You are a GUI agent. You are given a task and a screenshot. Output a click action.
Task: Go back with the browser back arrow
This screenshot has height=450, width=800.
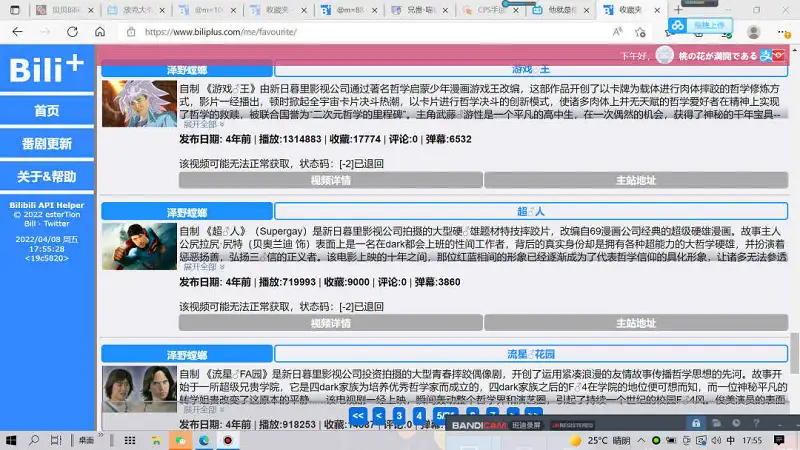[17, 32]
